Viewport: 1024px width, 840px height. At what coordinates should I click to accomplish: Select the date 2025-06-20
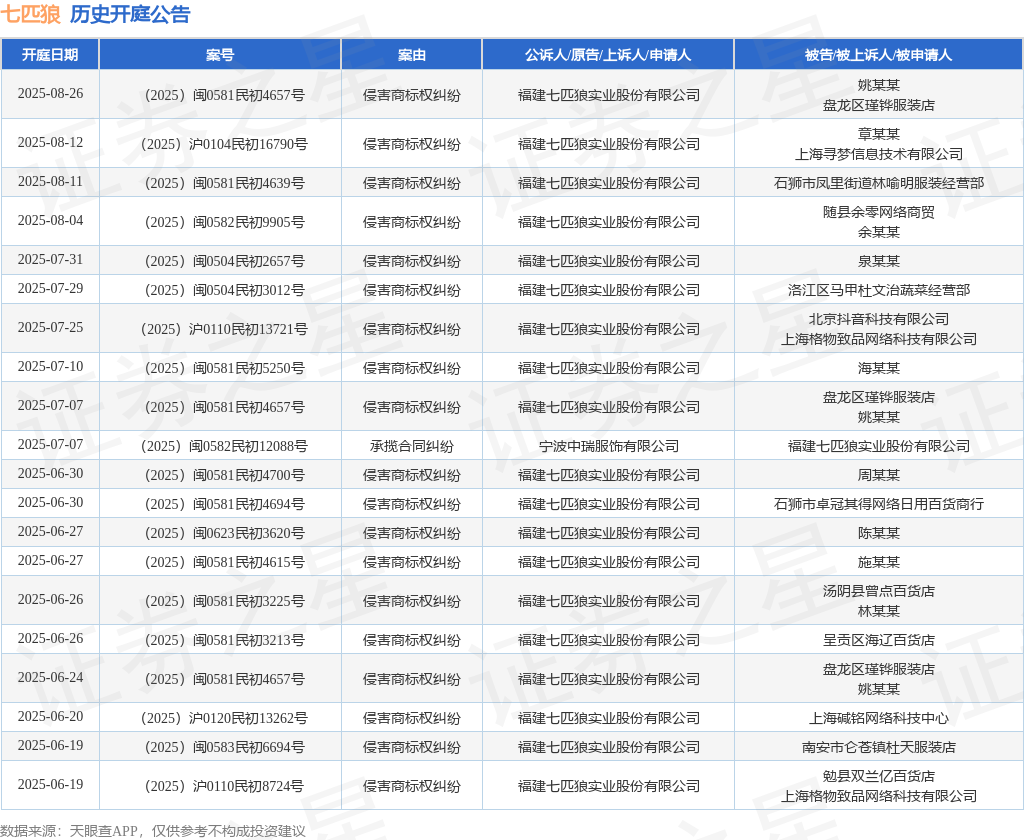point(50,717)
